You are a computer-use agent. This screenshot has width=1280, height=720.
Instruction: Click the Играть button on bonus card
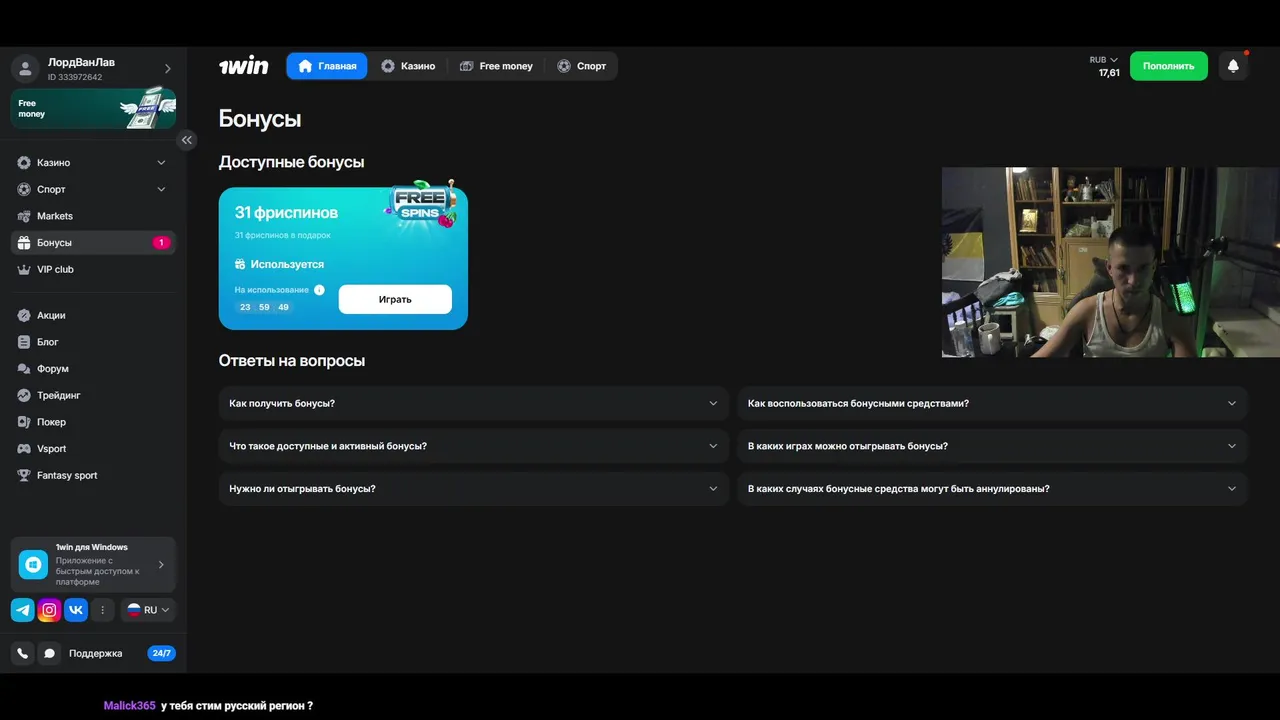pos(395,299)
